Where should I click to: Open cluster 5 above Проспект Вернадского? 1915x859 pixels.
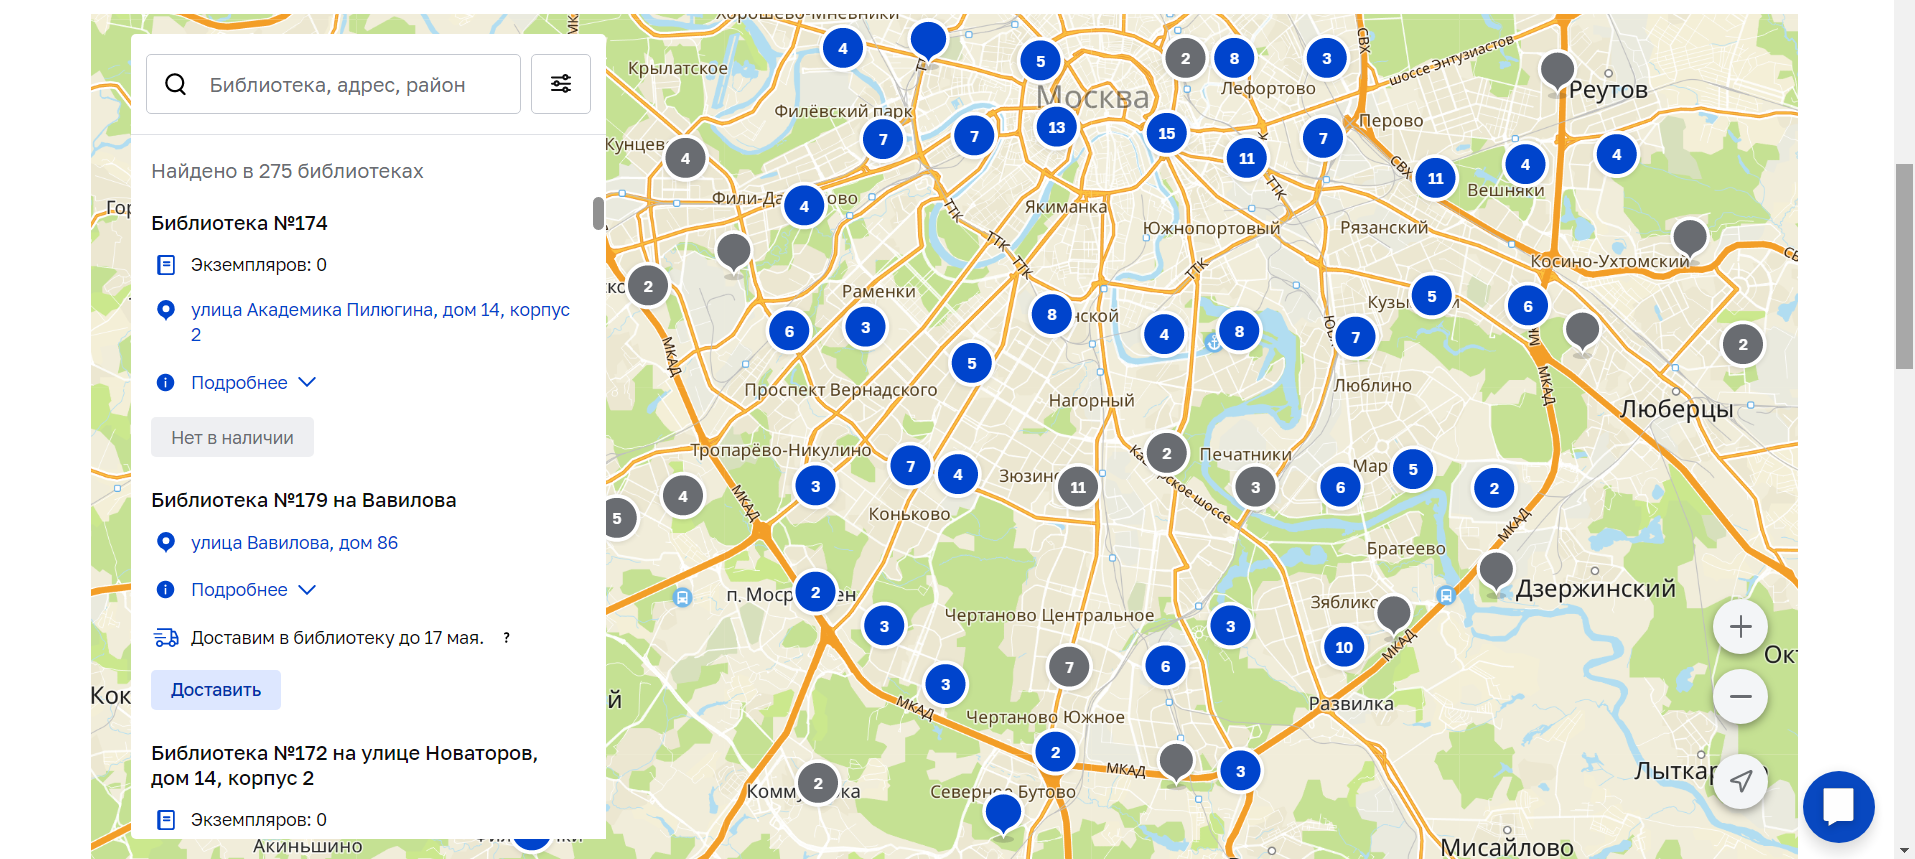[x=972, y=363]
